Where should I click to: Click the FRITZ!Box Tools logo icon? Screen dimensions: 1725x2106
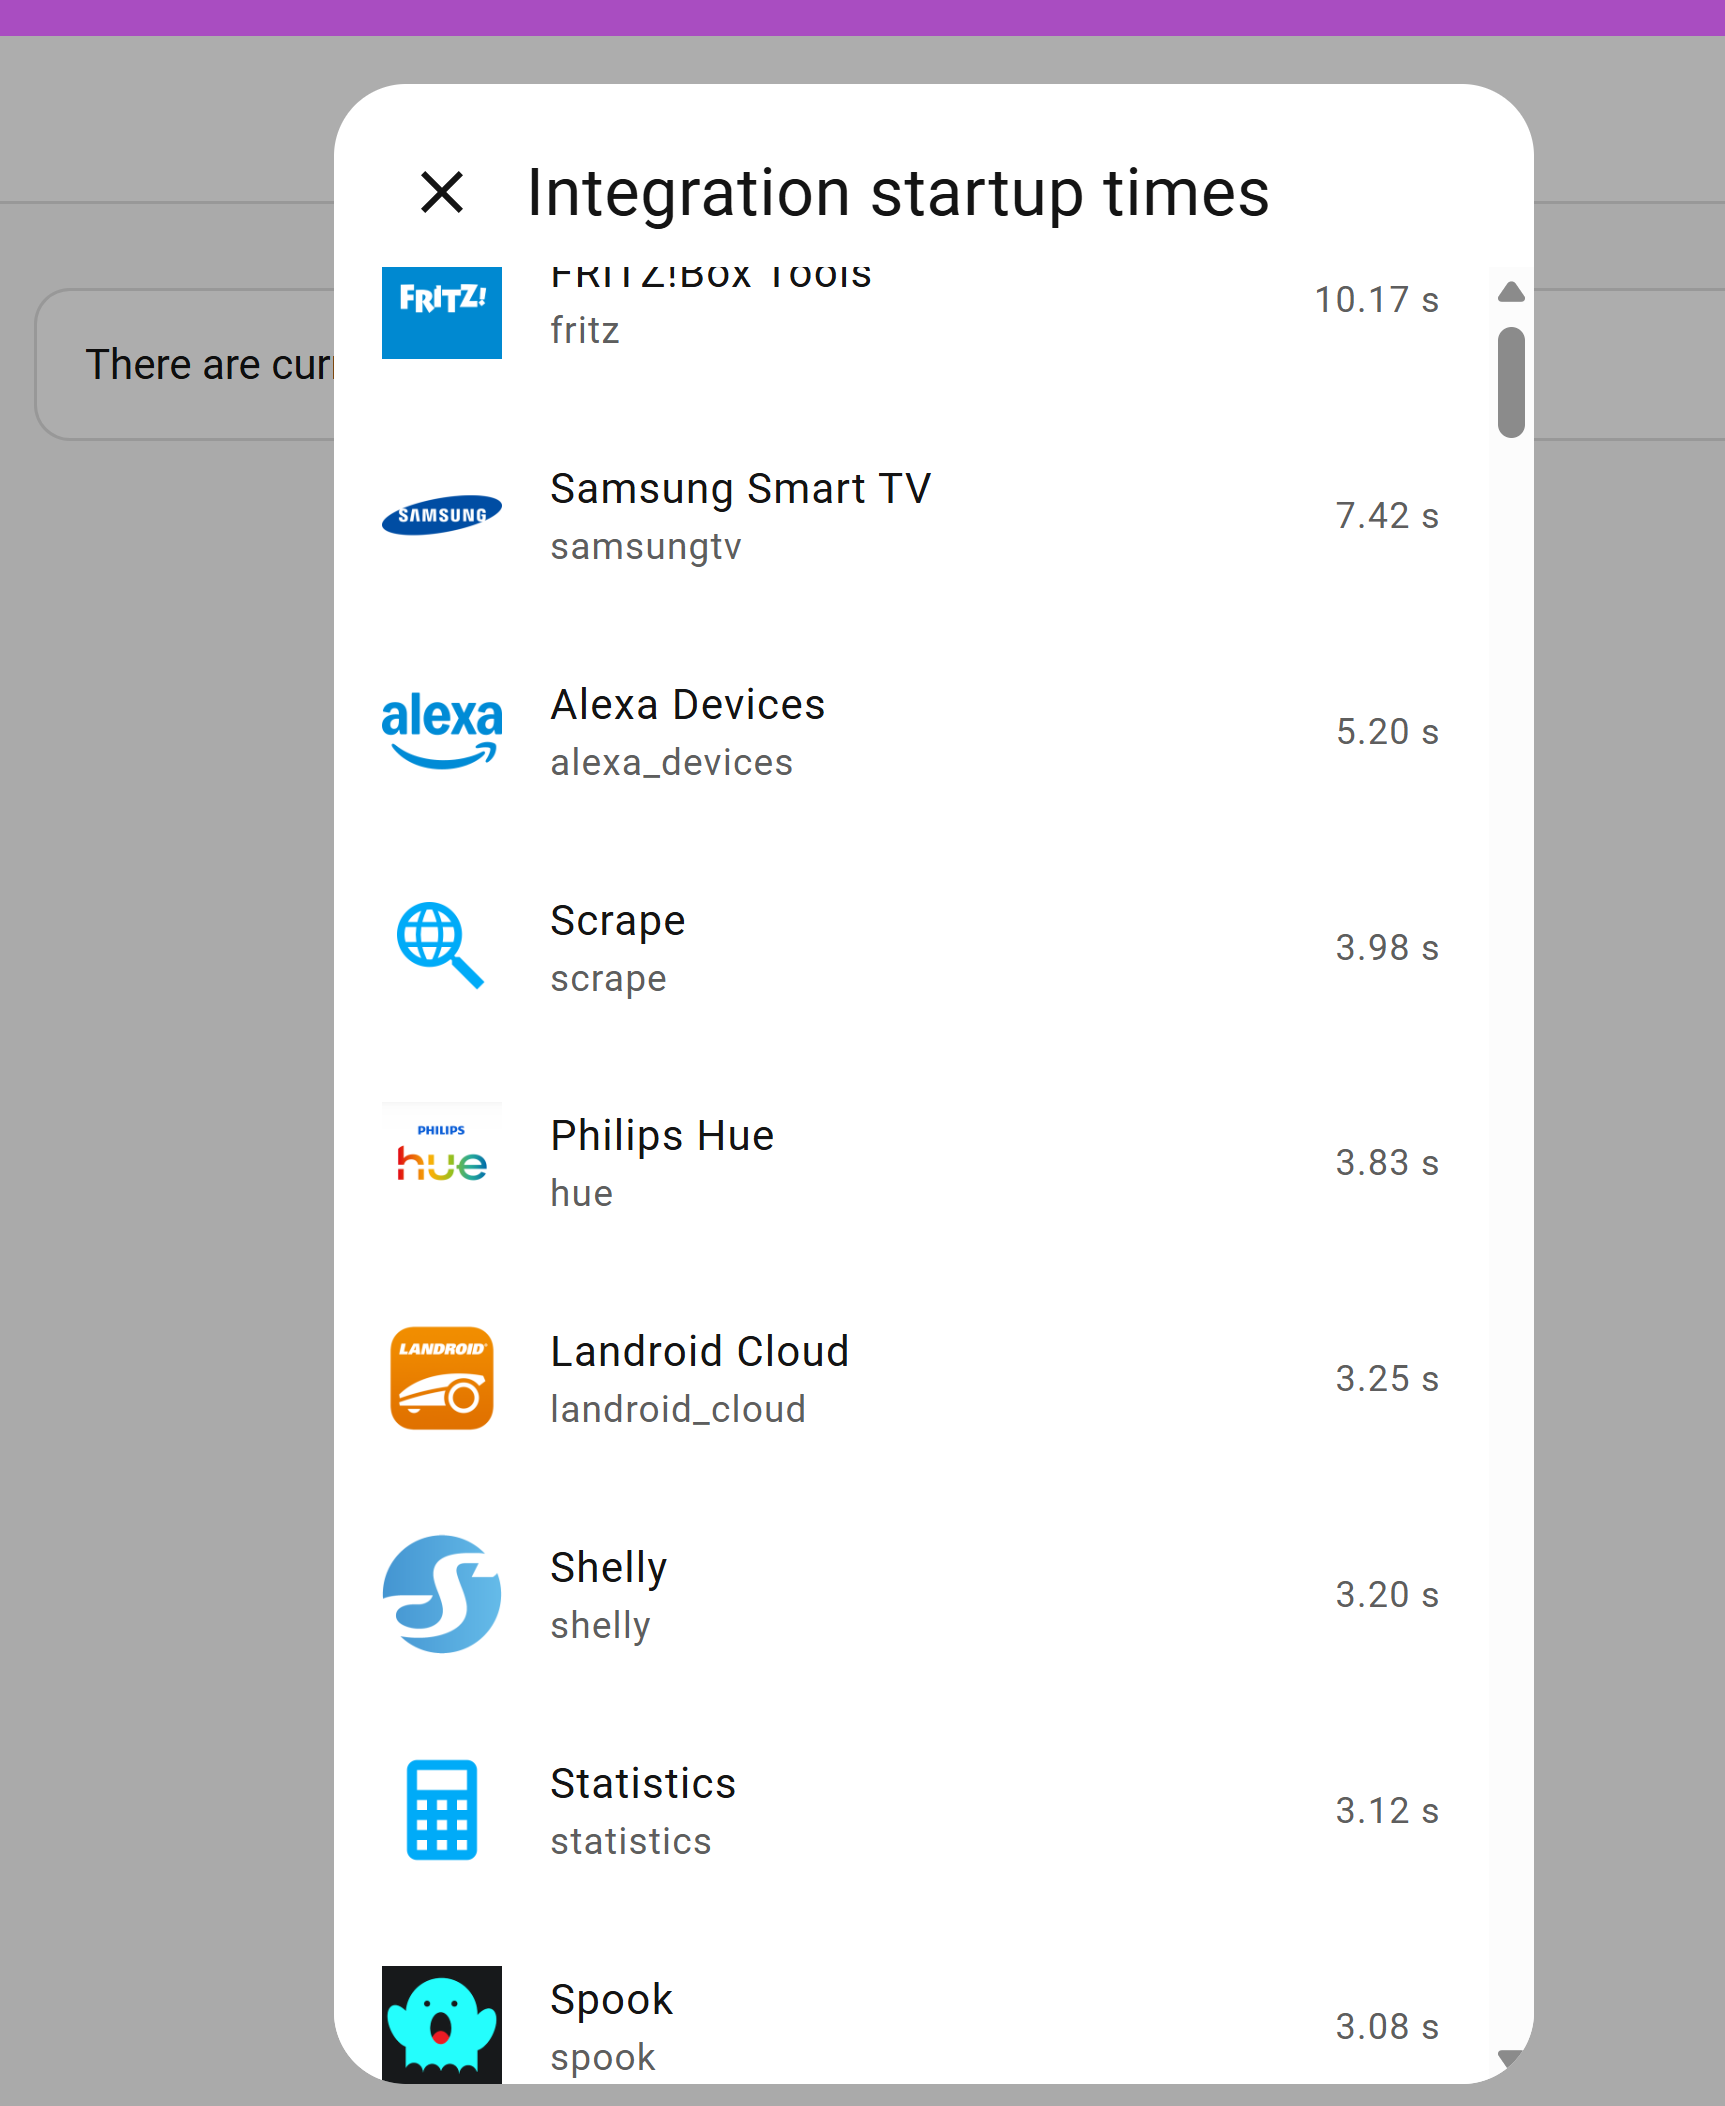point(442,311)
